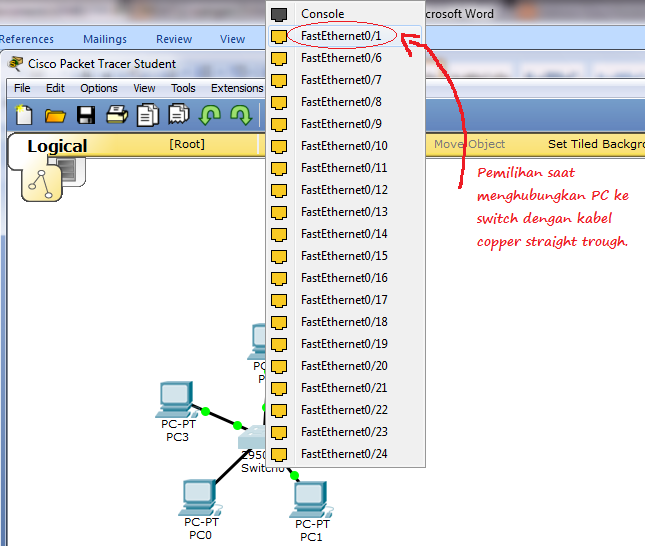
Task: Choose FastEthernet0/21 port
Action: [346, 388]
